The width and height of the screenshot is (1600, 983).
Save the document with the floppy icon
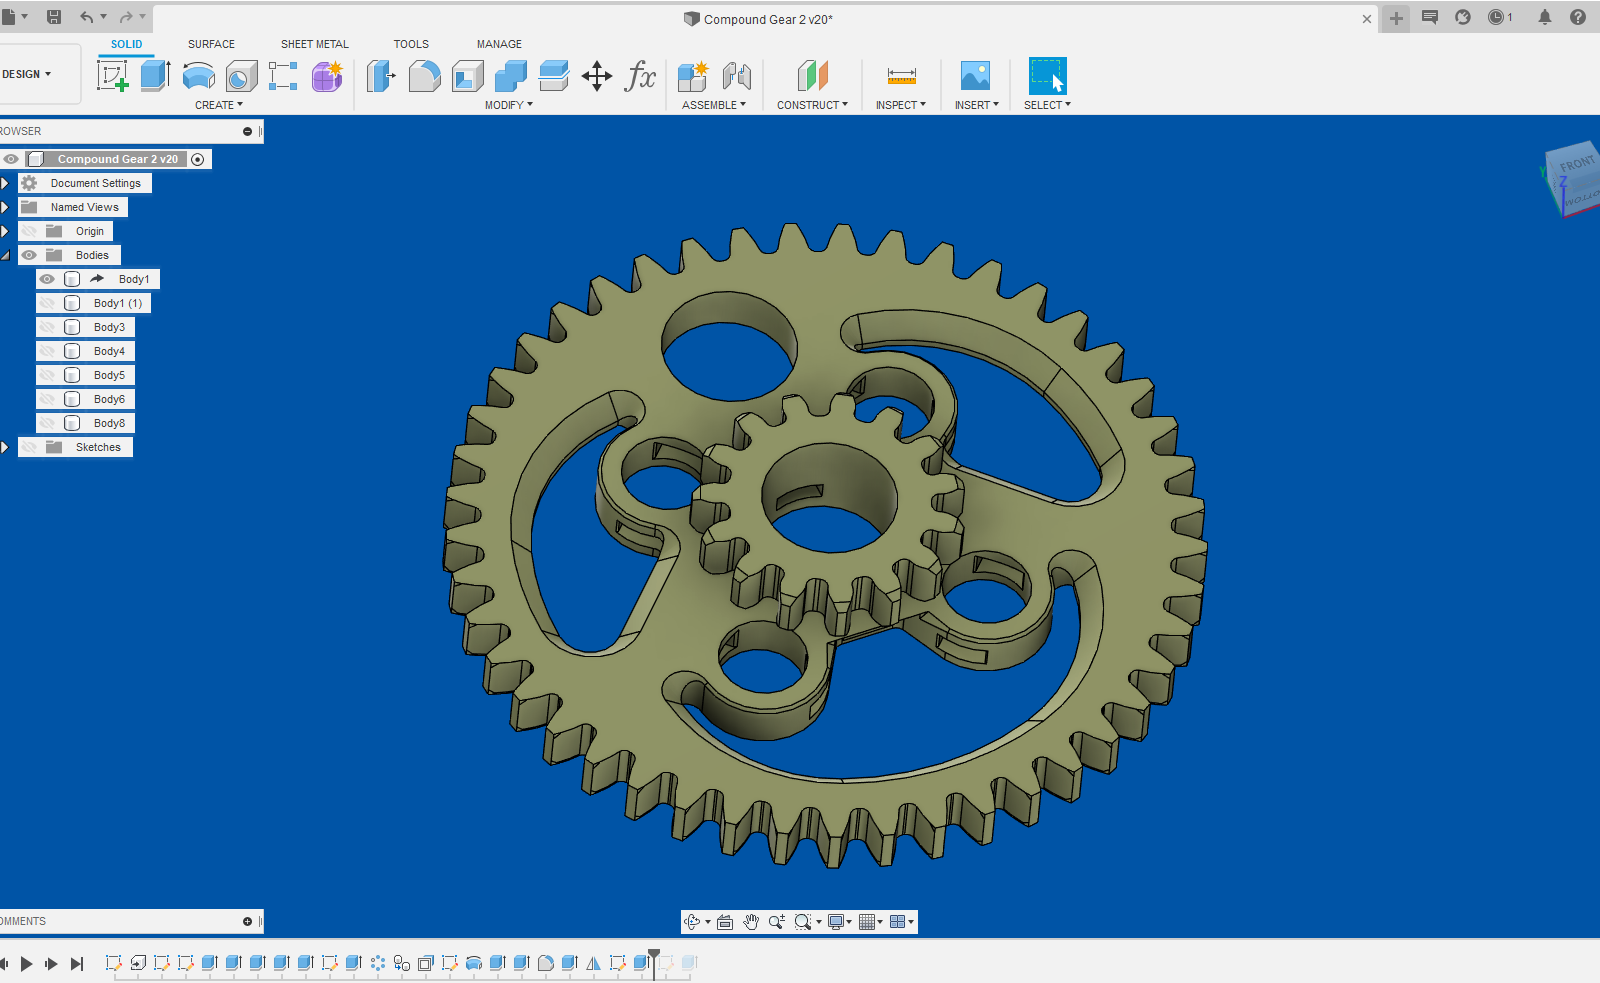tap(54, 17)
